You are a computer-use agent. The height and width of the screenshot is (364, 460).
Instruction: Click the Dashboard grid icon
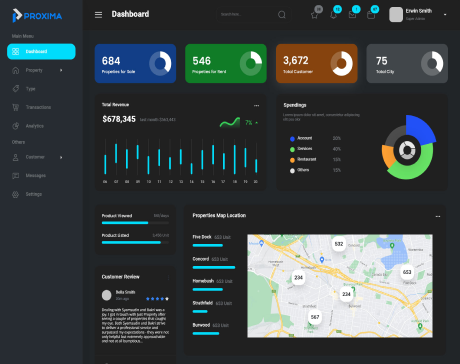click(x=15, y=52)
